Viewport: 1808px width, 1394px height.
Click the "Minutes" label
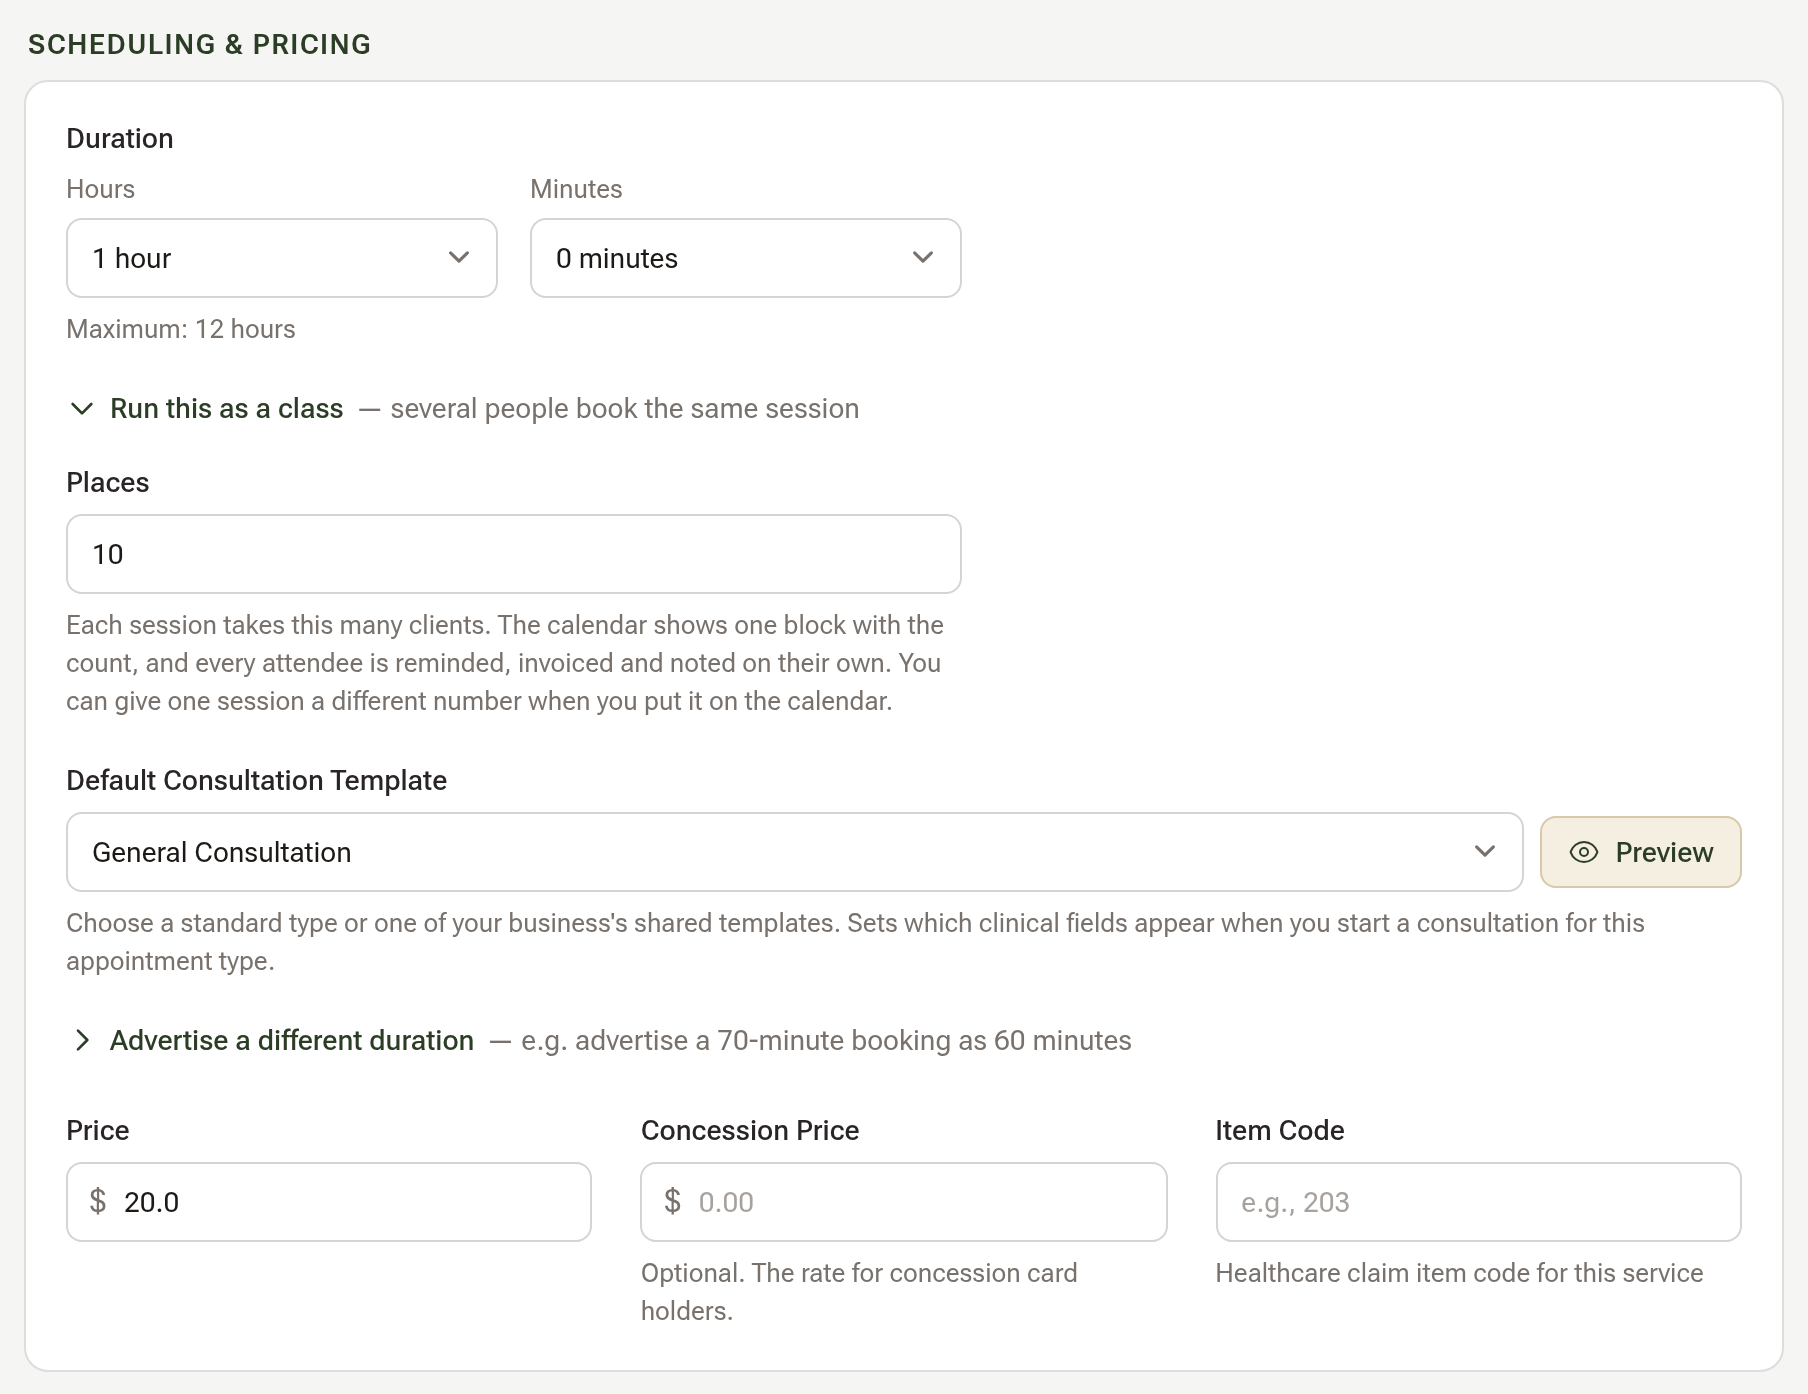click(576, 189)
